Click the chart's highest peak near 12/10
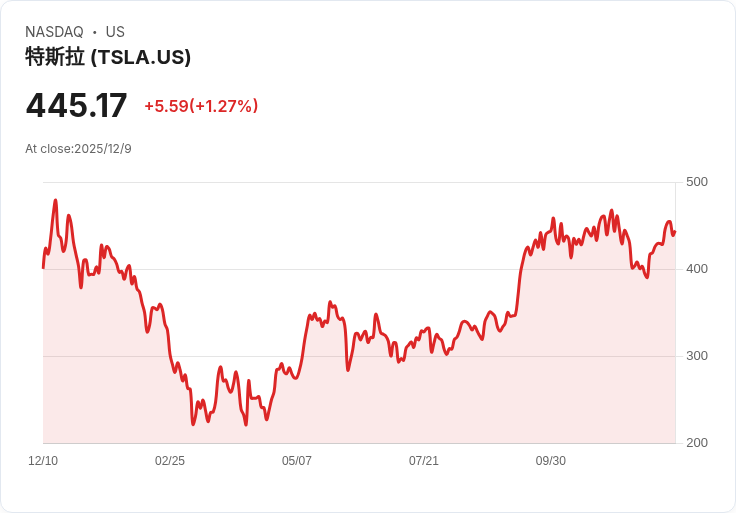Screen dimensions: 736x513 point(55,201)
